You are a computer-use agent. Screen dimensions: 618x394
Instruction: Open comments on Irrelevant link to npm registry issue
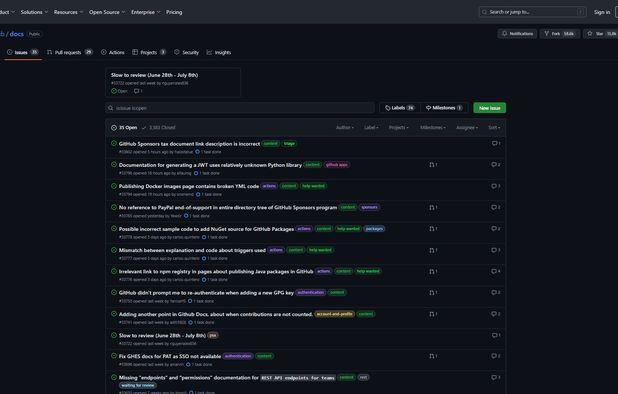coord(496,271)
